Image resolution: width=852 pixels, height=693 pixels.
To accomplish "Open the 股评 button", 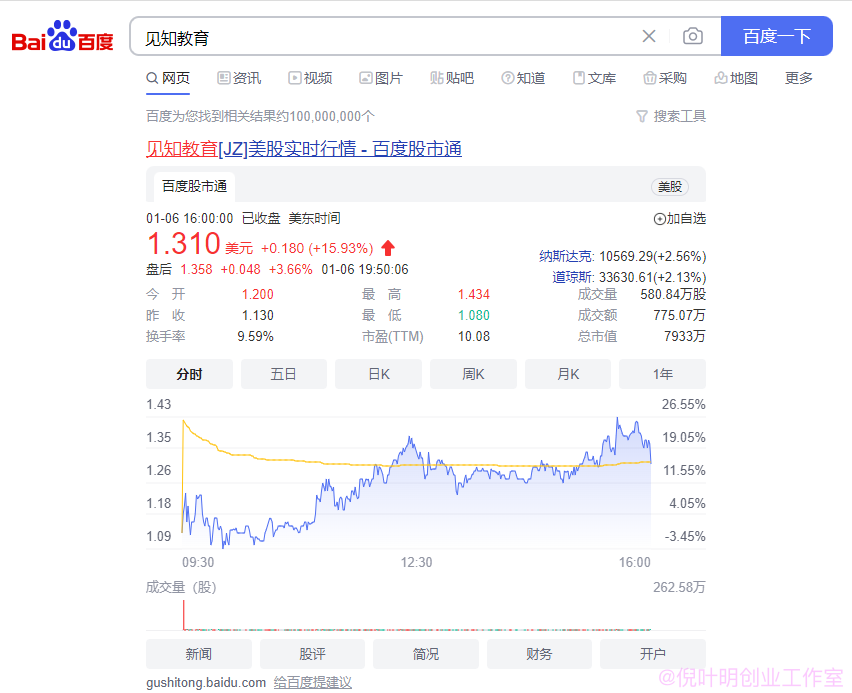I will click(312, 654).
